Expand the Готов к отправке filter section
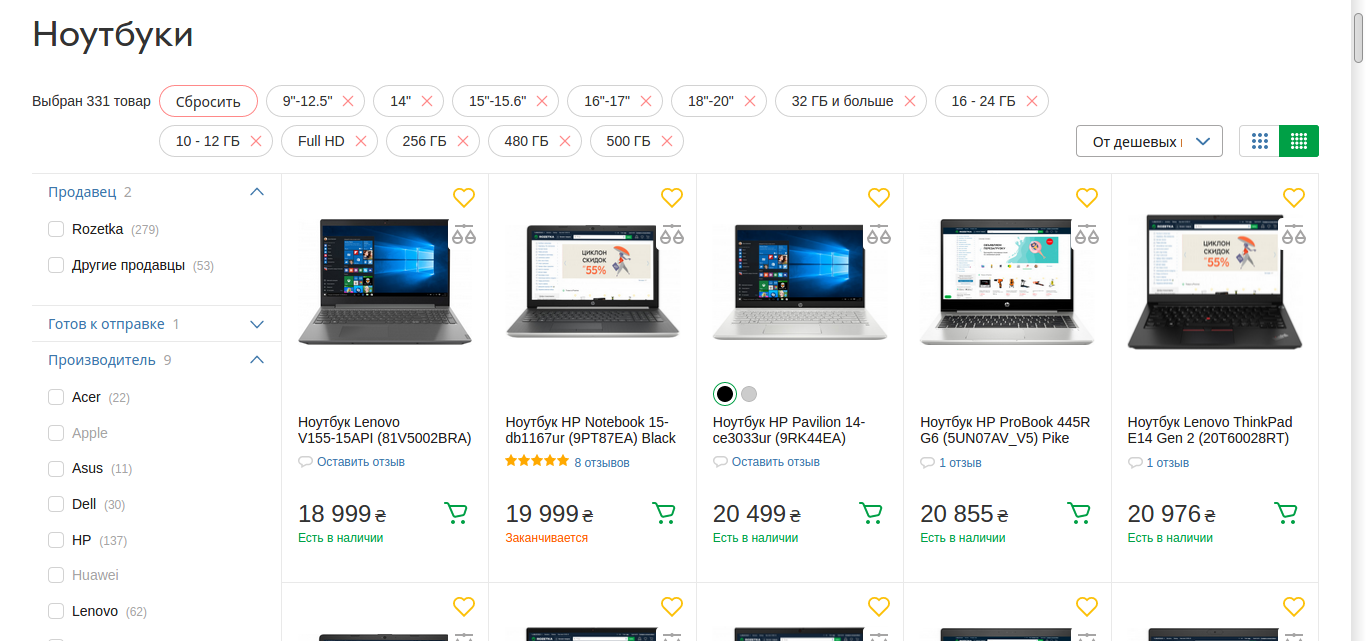1366x641 pixels. pyautogui.click(x=257, y=324)
